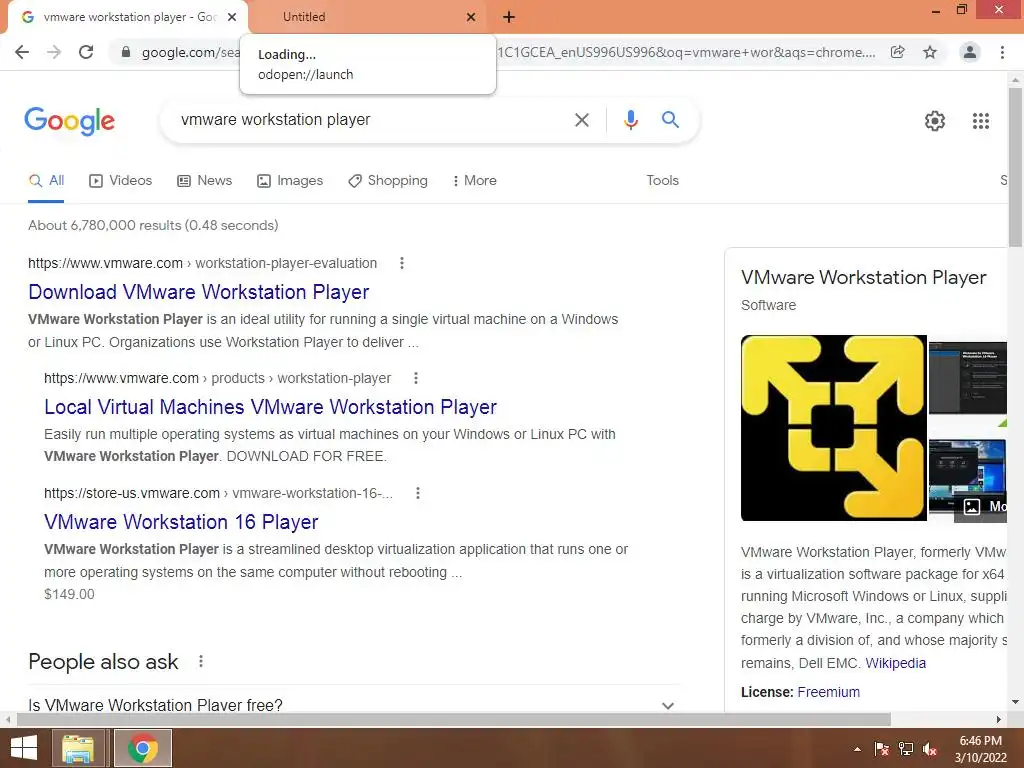This screenshot has height=768, width=1024.
Task: Close the Untitled tab
Action: [471, 17]
